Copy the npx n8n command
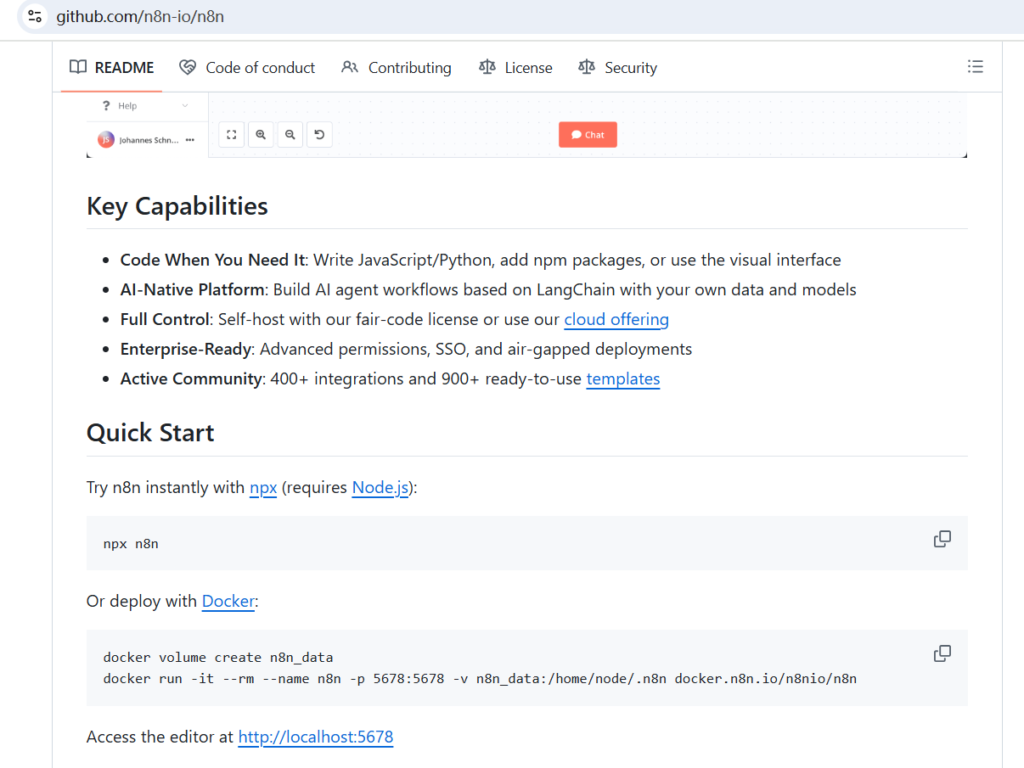Viewport: 1024px width, 768px height. pos(941,539)
